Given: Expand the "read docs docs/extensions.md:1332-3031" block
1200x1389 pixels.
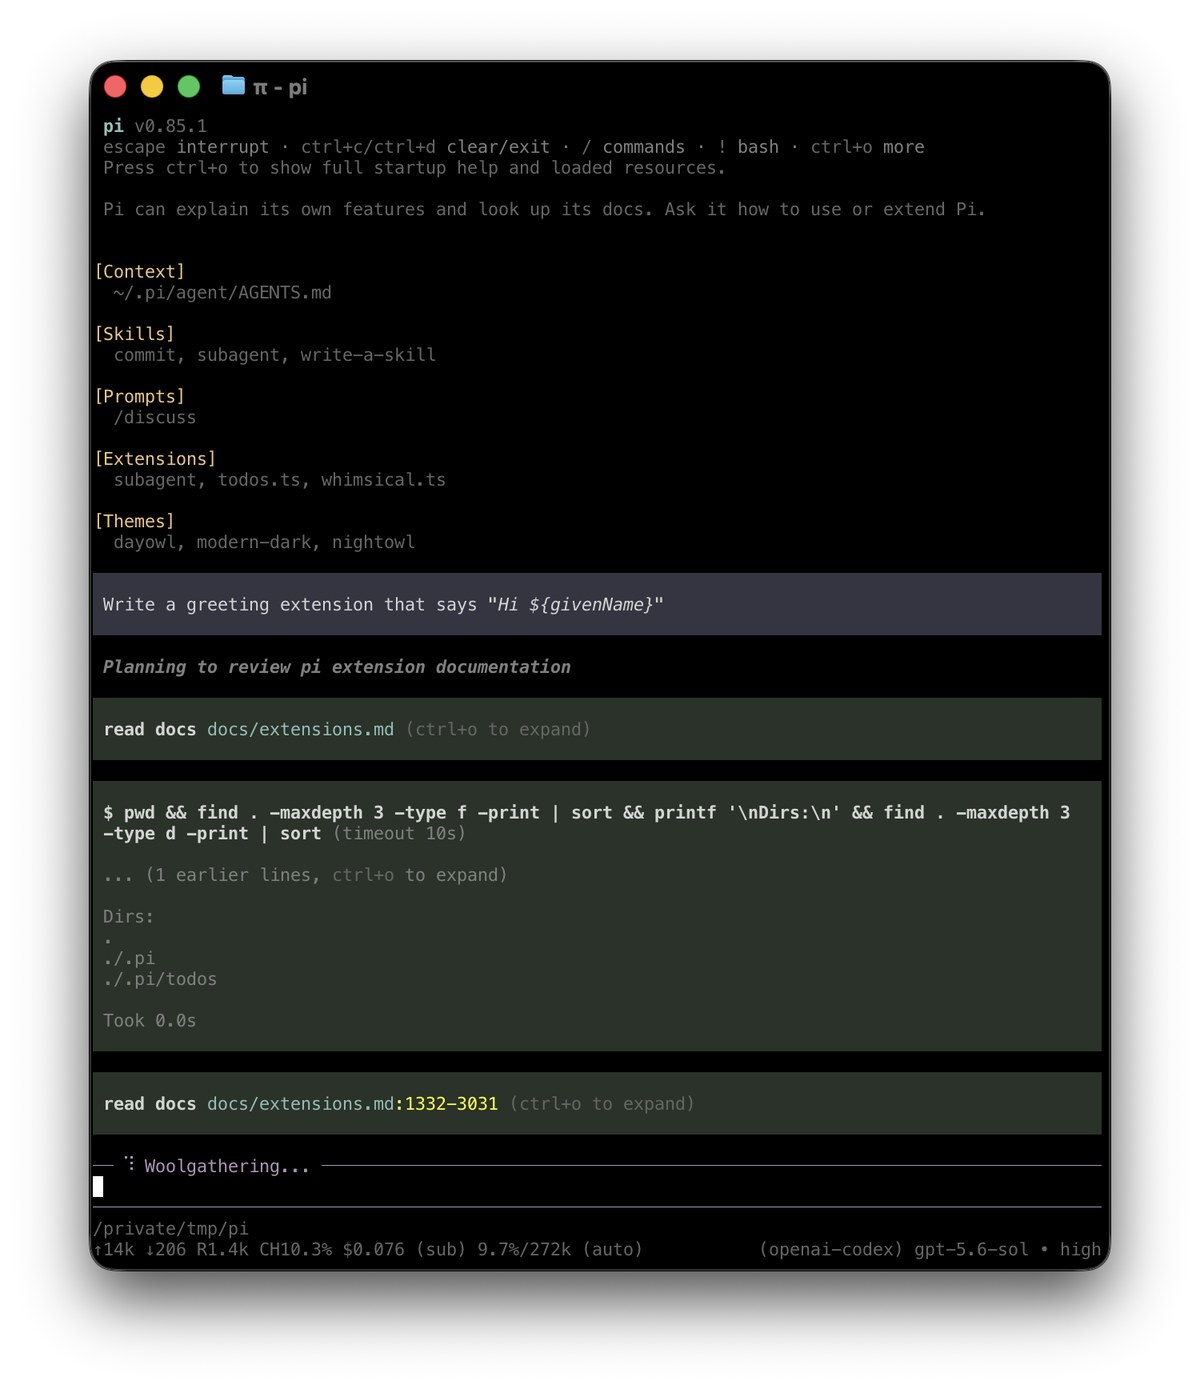Looking at the screenshot, I should click(597, 1103).
